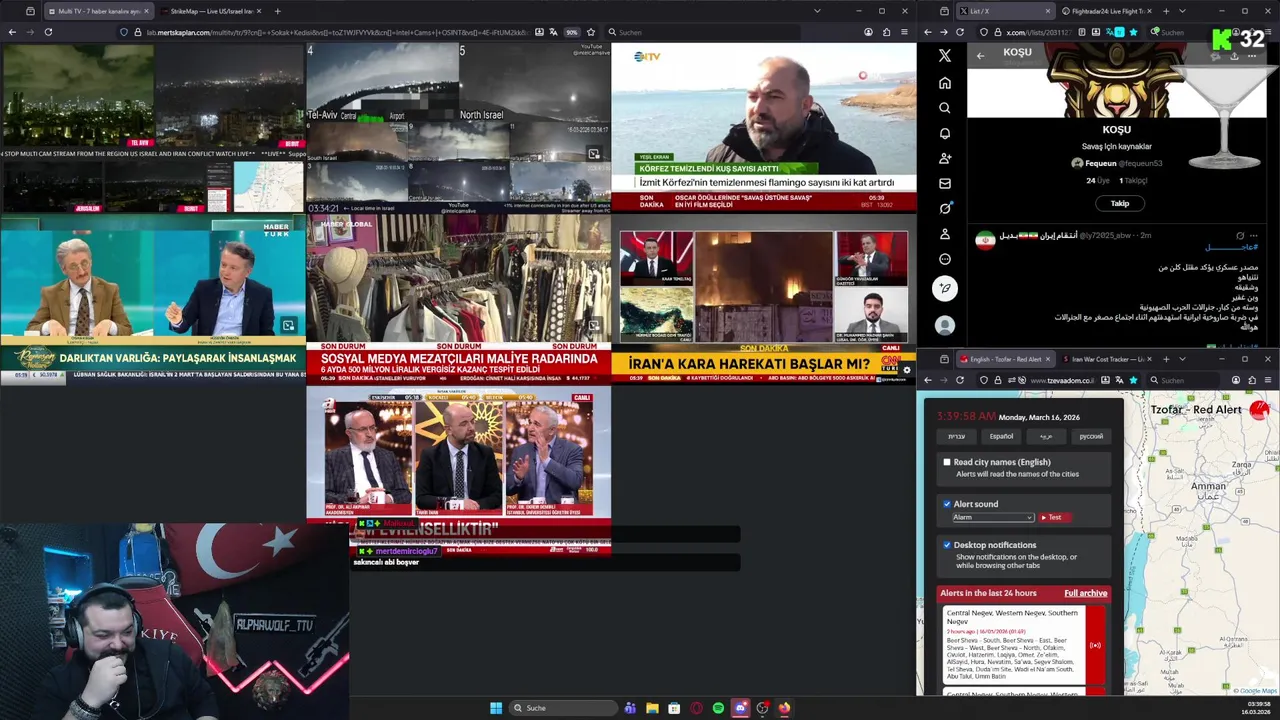Open File Explorer from the taskbar
The width and height of the screenshot is (1280, 720).
[652, 708]
